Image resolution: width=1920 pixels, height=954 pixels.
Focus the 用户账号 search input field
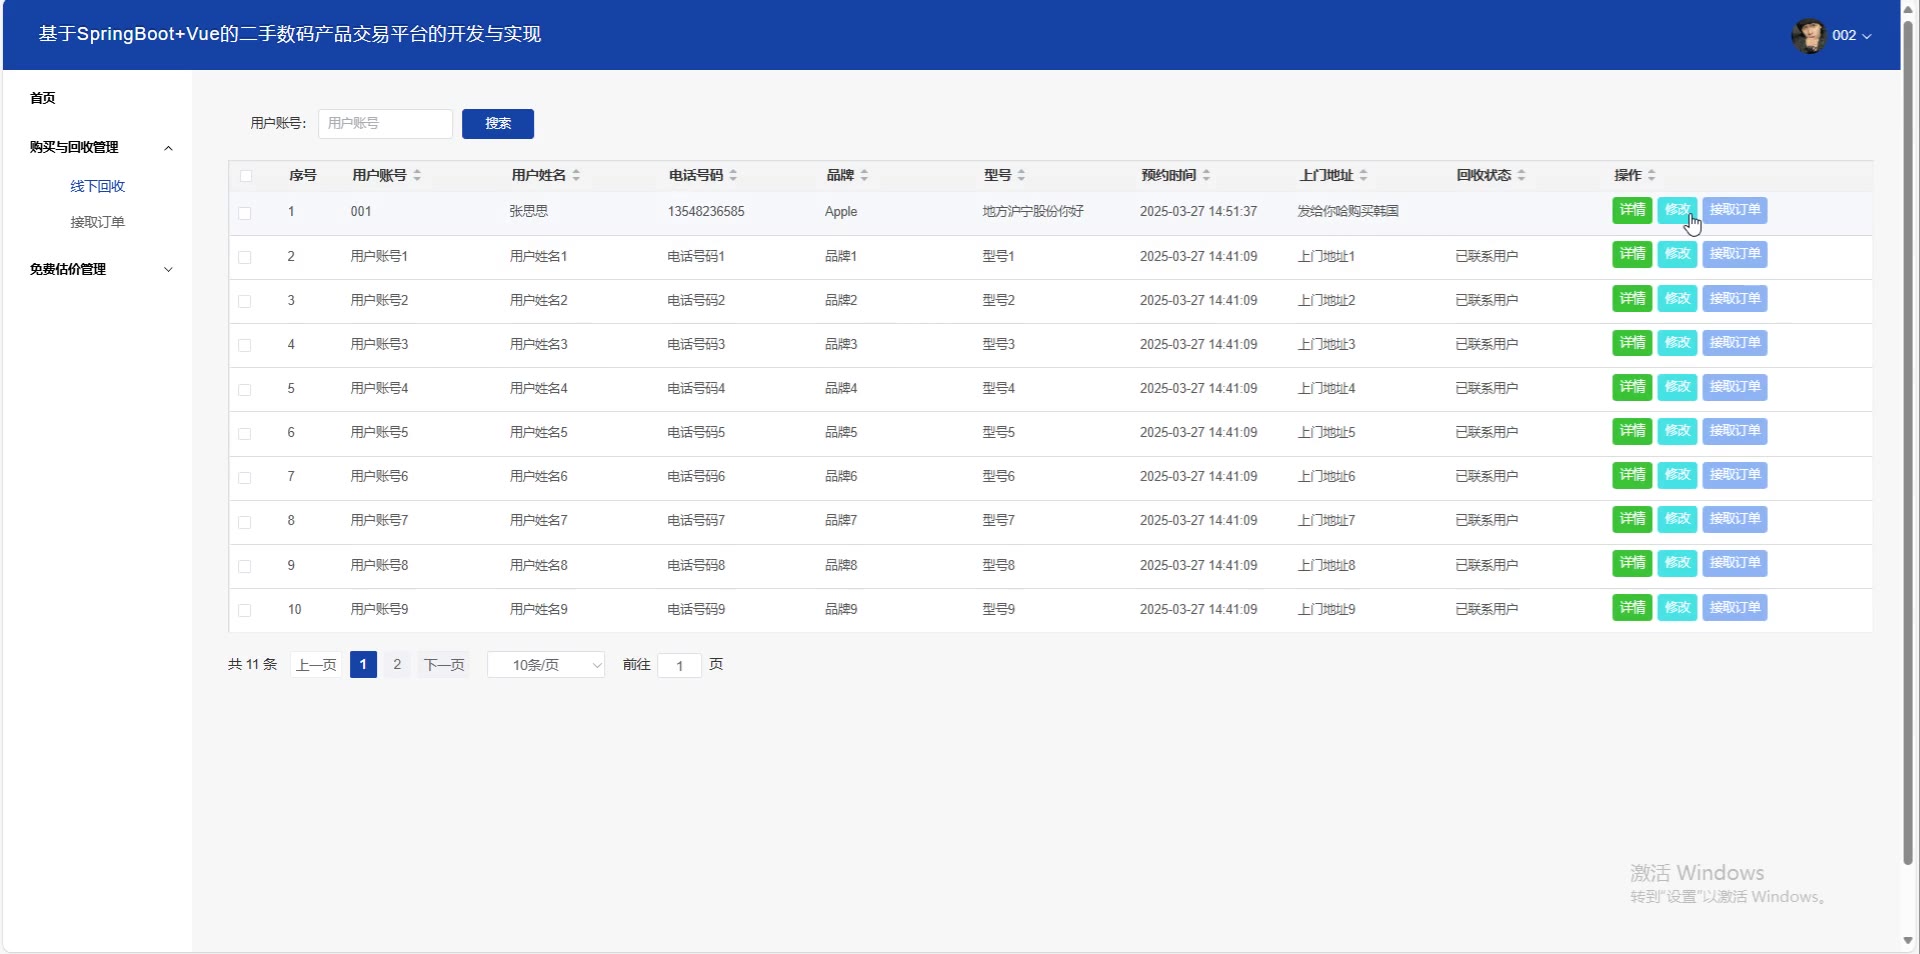(x=385, y=124)
